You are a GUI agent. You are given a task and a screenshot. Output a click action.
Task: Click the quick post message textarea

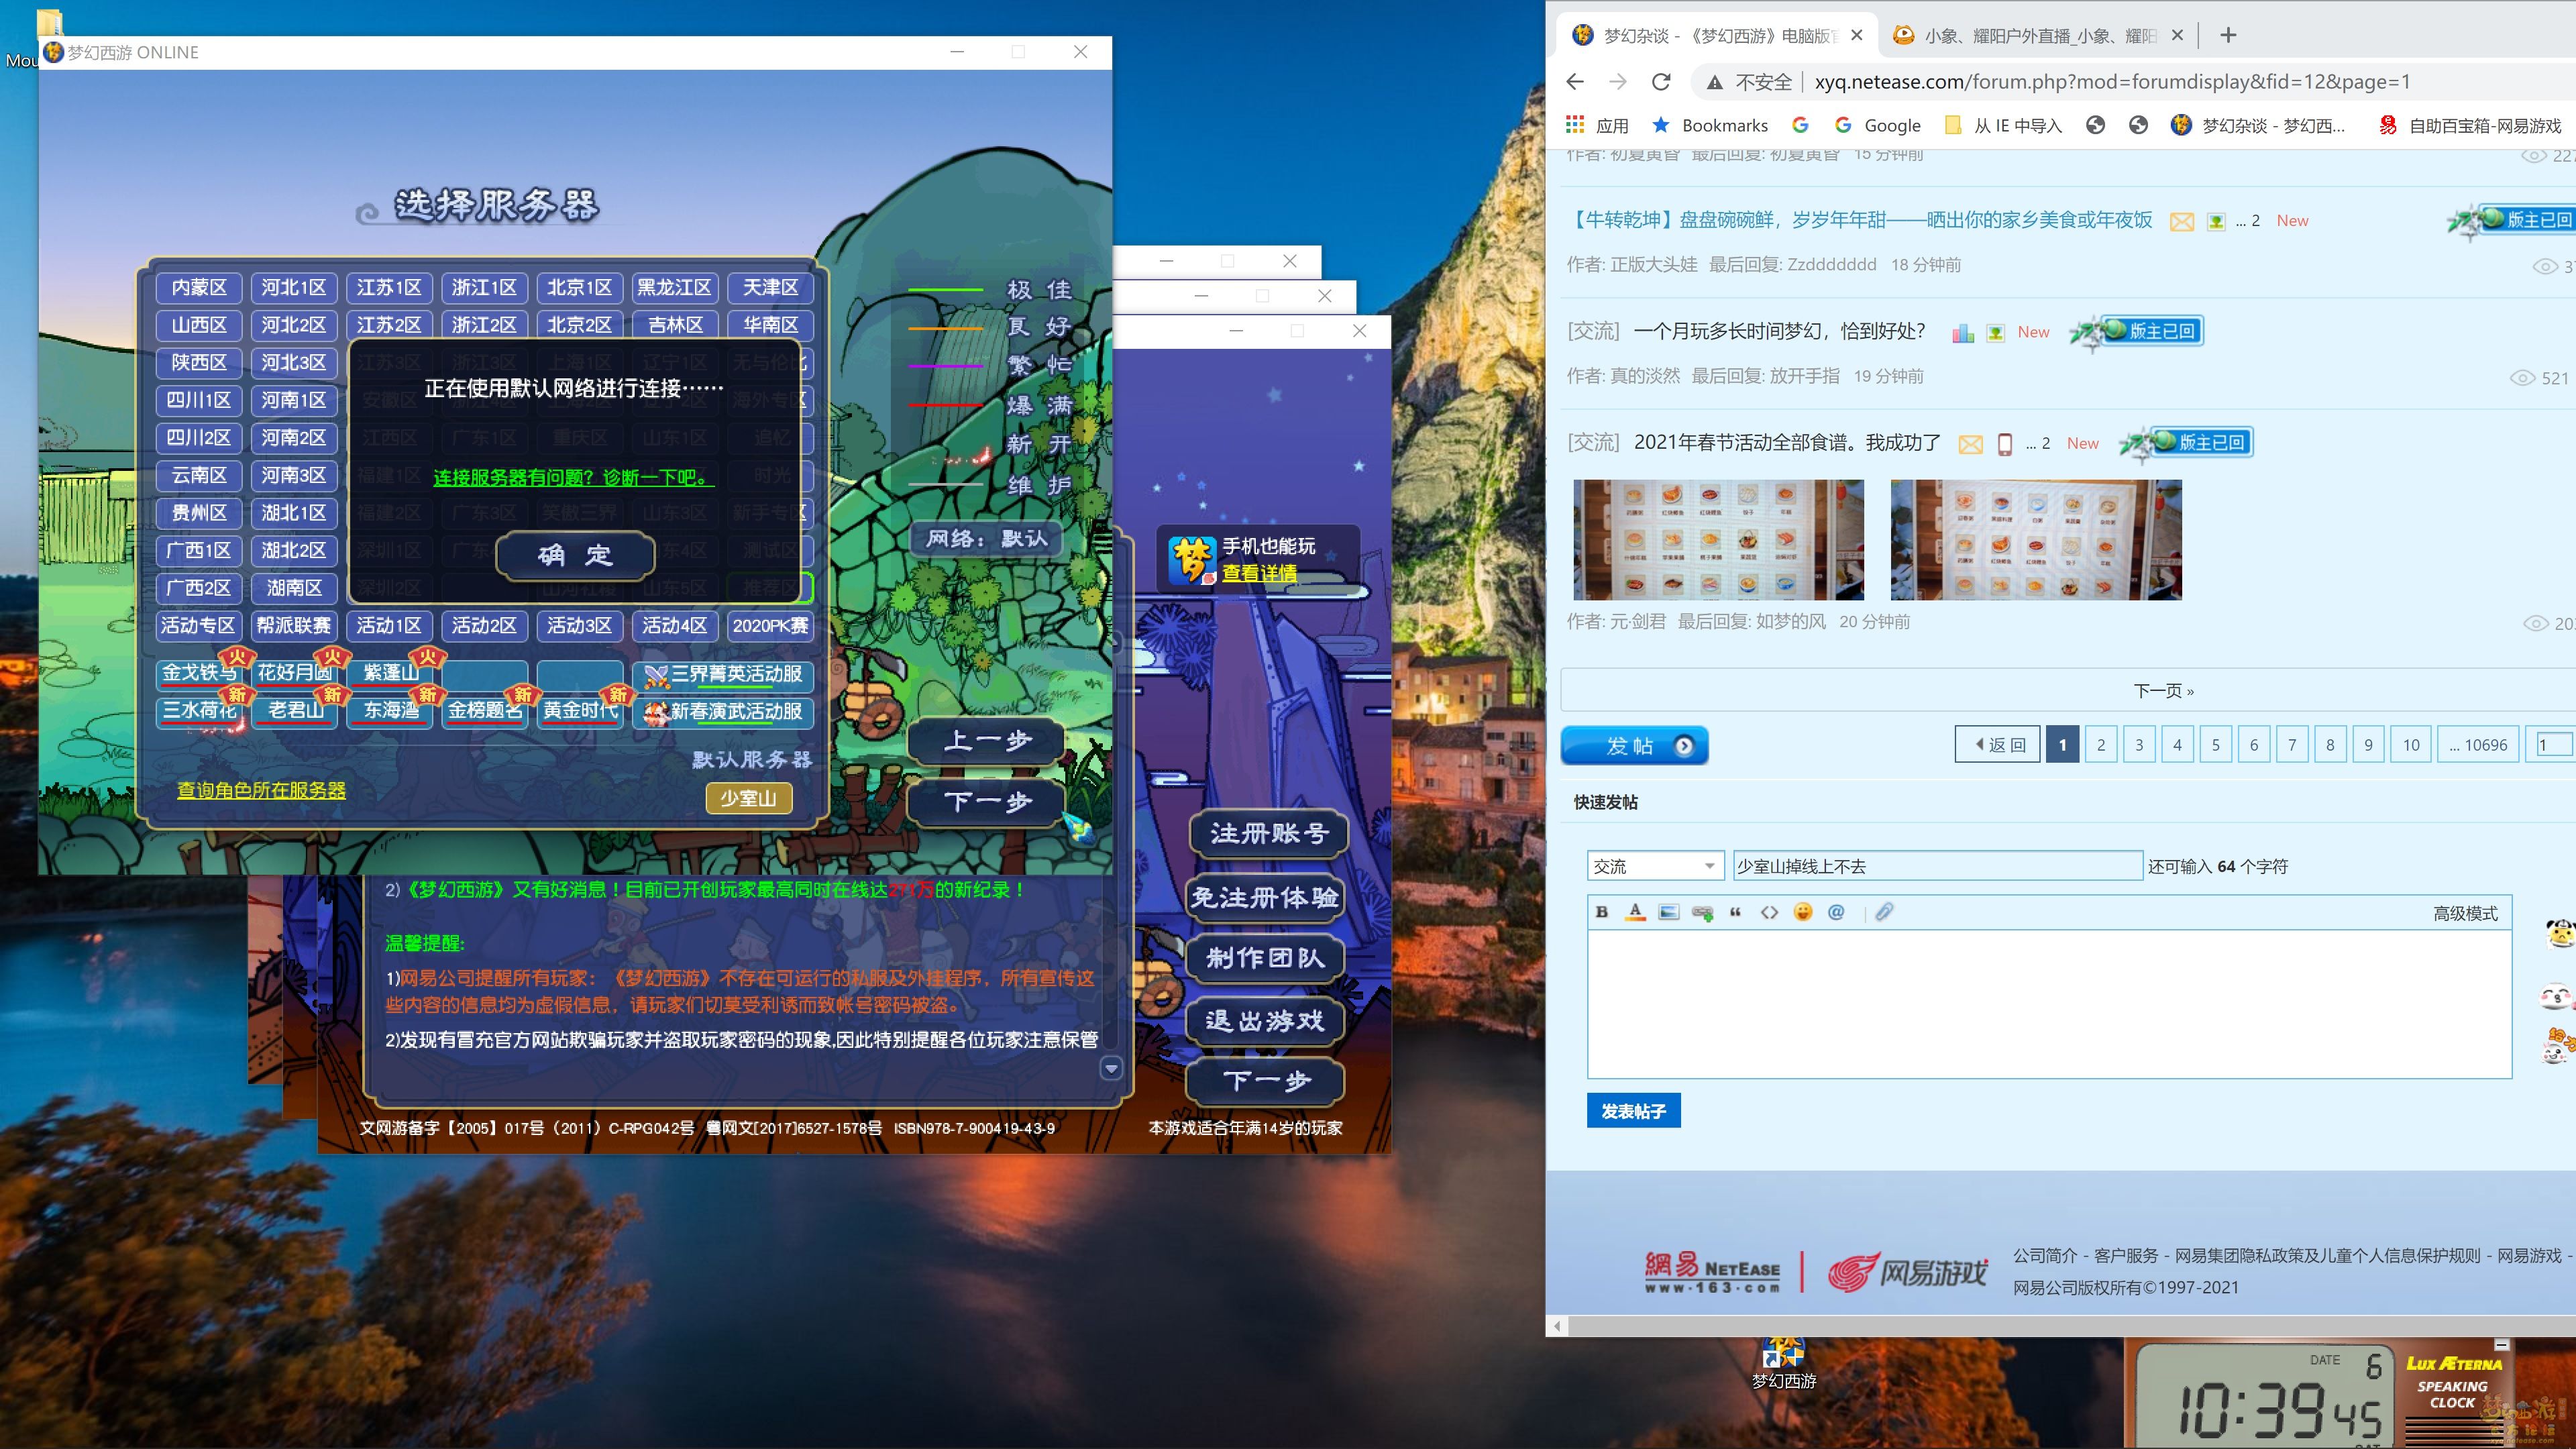pyautogui.click(x=2049, y=1004)
